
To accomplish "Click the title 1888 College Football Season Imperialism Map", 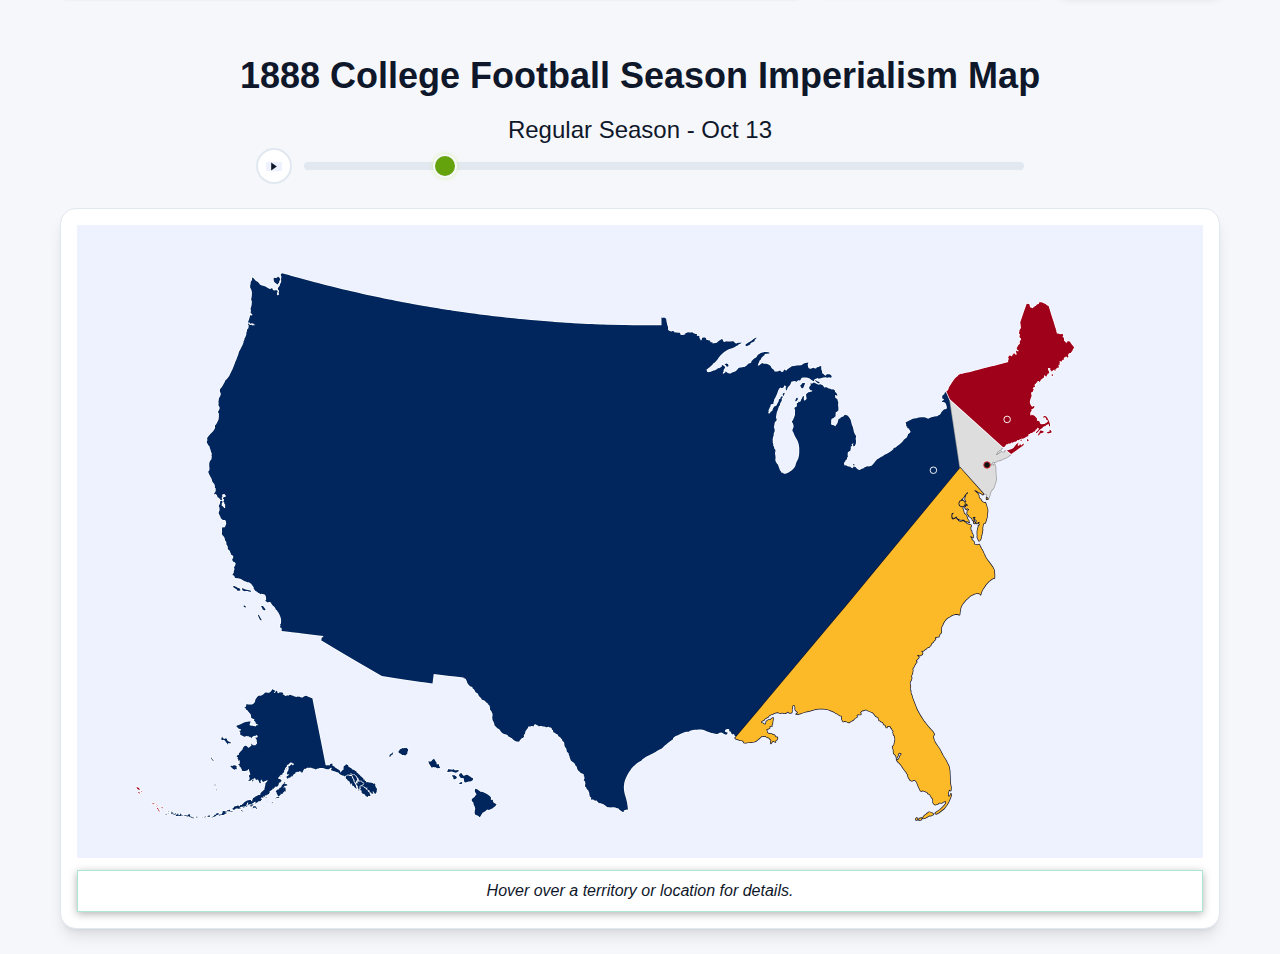I will click(639, 75).
